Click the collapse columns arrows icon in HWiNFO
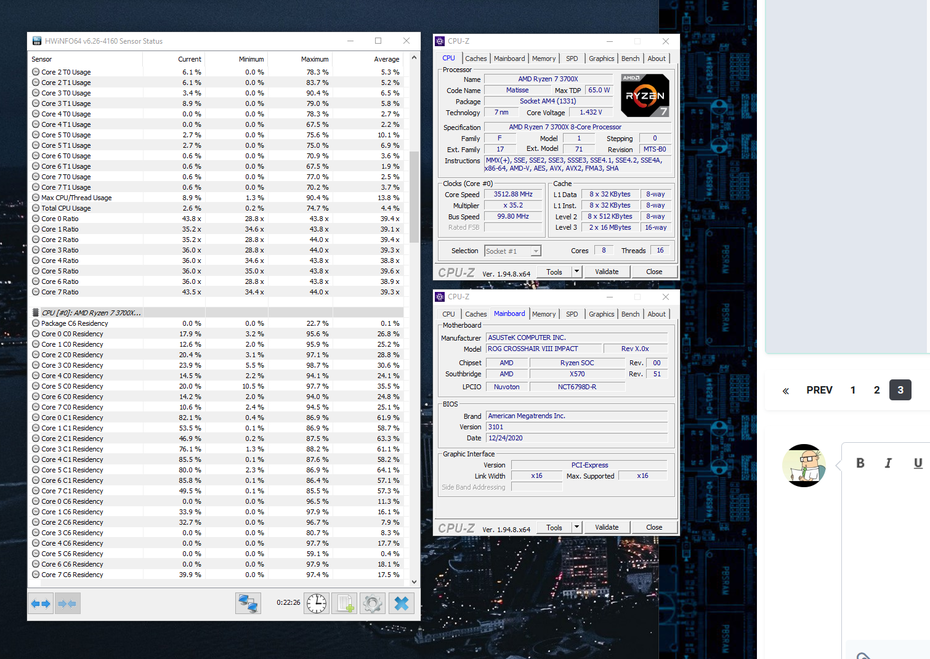The image size is (930, 659). click(x=68, y=603)
